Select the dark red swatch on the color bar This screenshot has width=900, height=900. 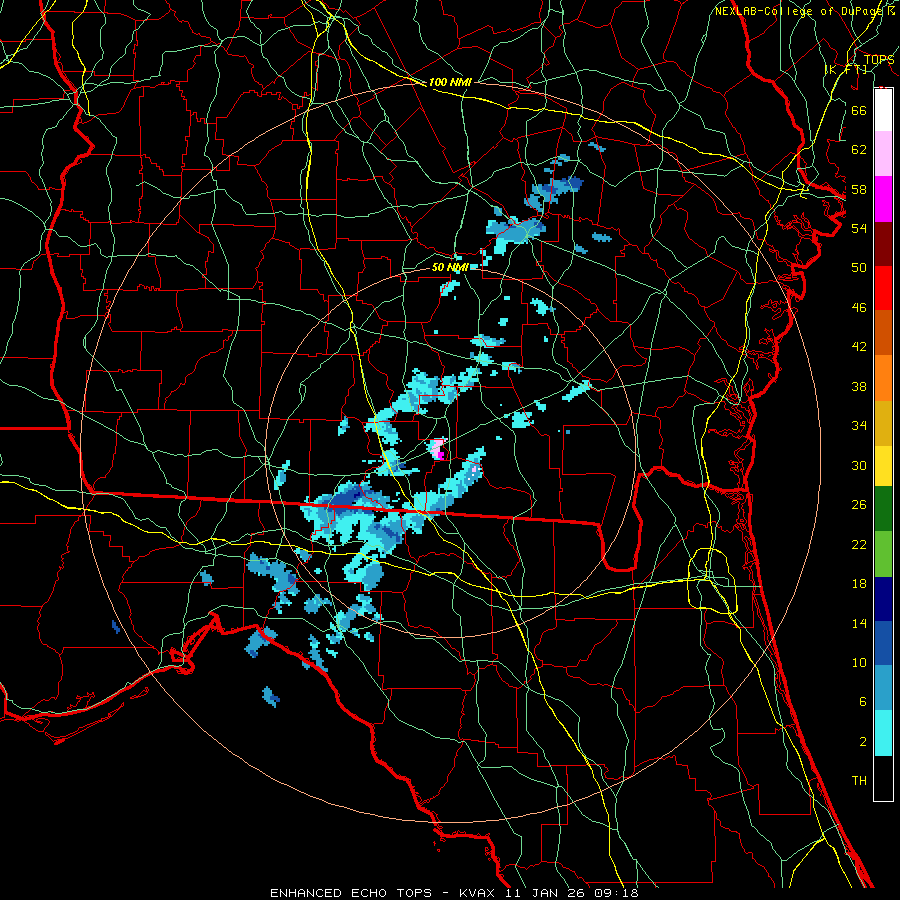coord(883,244)
